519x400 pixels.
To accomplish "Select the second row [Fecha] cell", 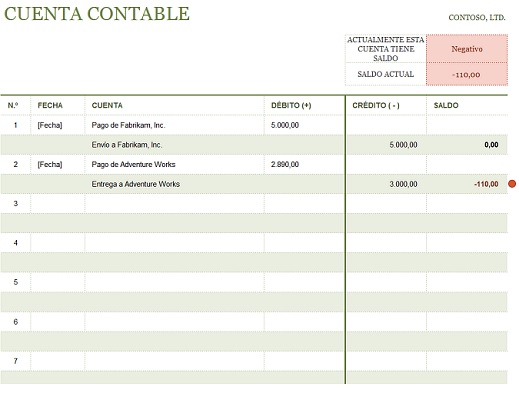I will point(57,164).
